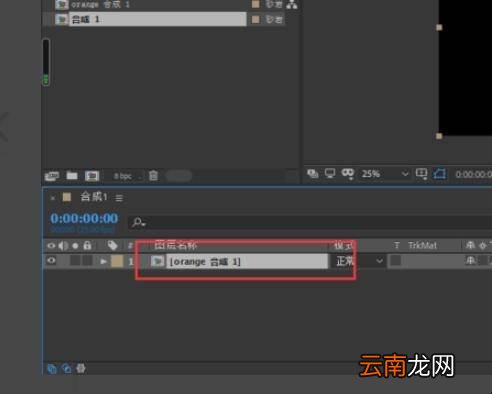Image resolution: width=492 pixels, height=394 pixels.
Task: Click the Video eye column header icon
Action: coord(51,246)
